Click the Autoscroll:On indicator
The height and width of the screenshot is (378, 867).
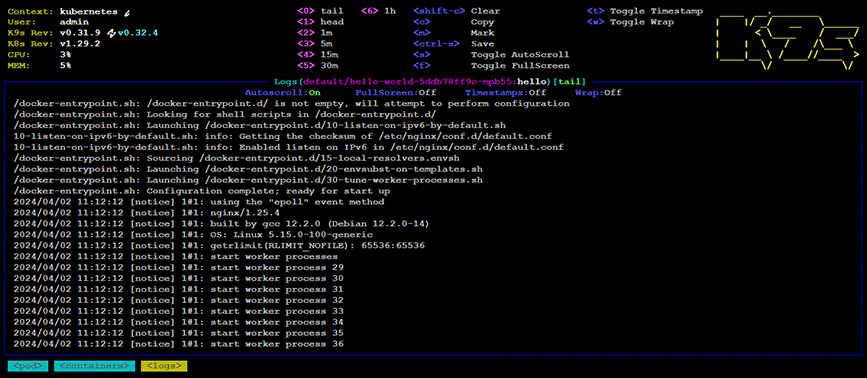point(283,92)
